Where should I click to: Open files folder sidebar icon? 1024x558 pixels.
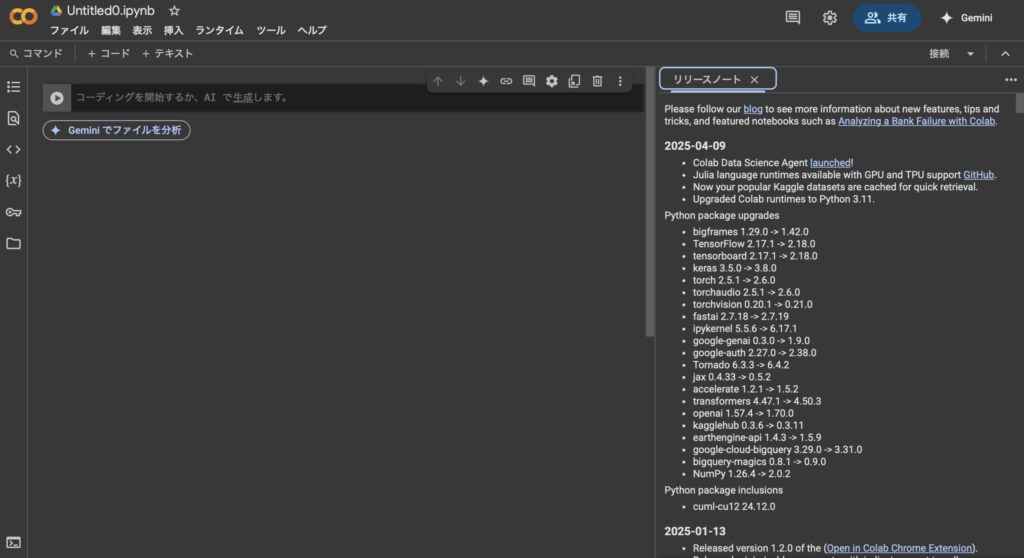click(x=13, y=243)
